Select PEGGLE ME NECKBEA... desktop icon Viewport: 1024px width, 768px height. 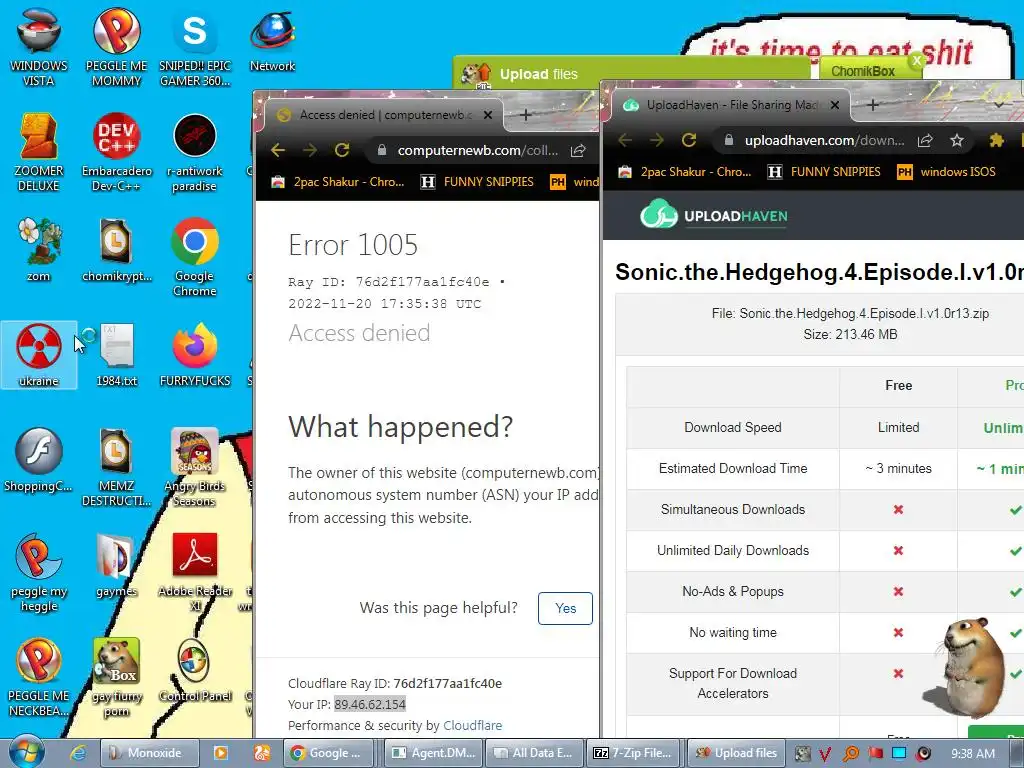(39, 677)
